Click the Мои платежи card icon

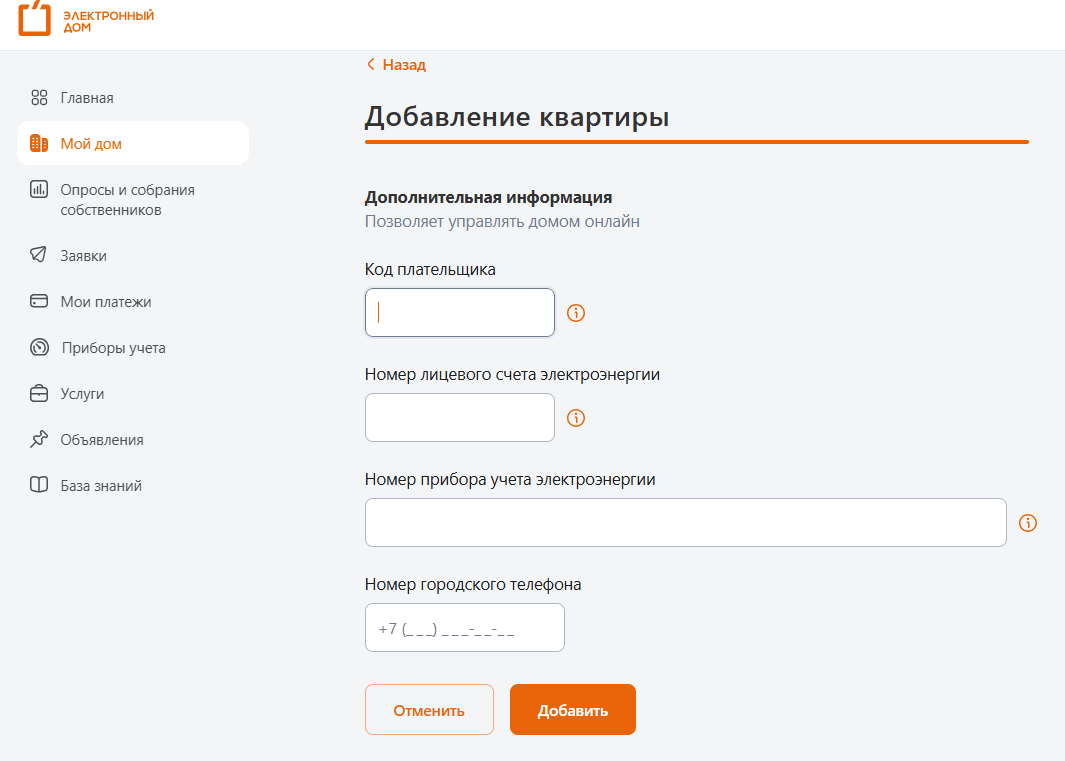pos(39,302)
